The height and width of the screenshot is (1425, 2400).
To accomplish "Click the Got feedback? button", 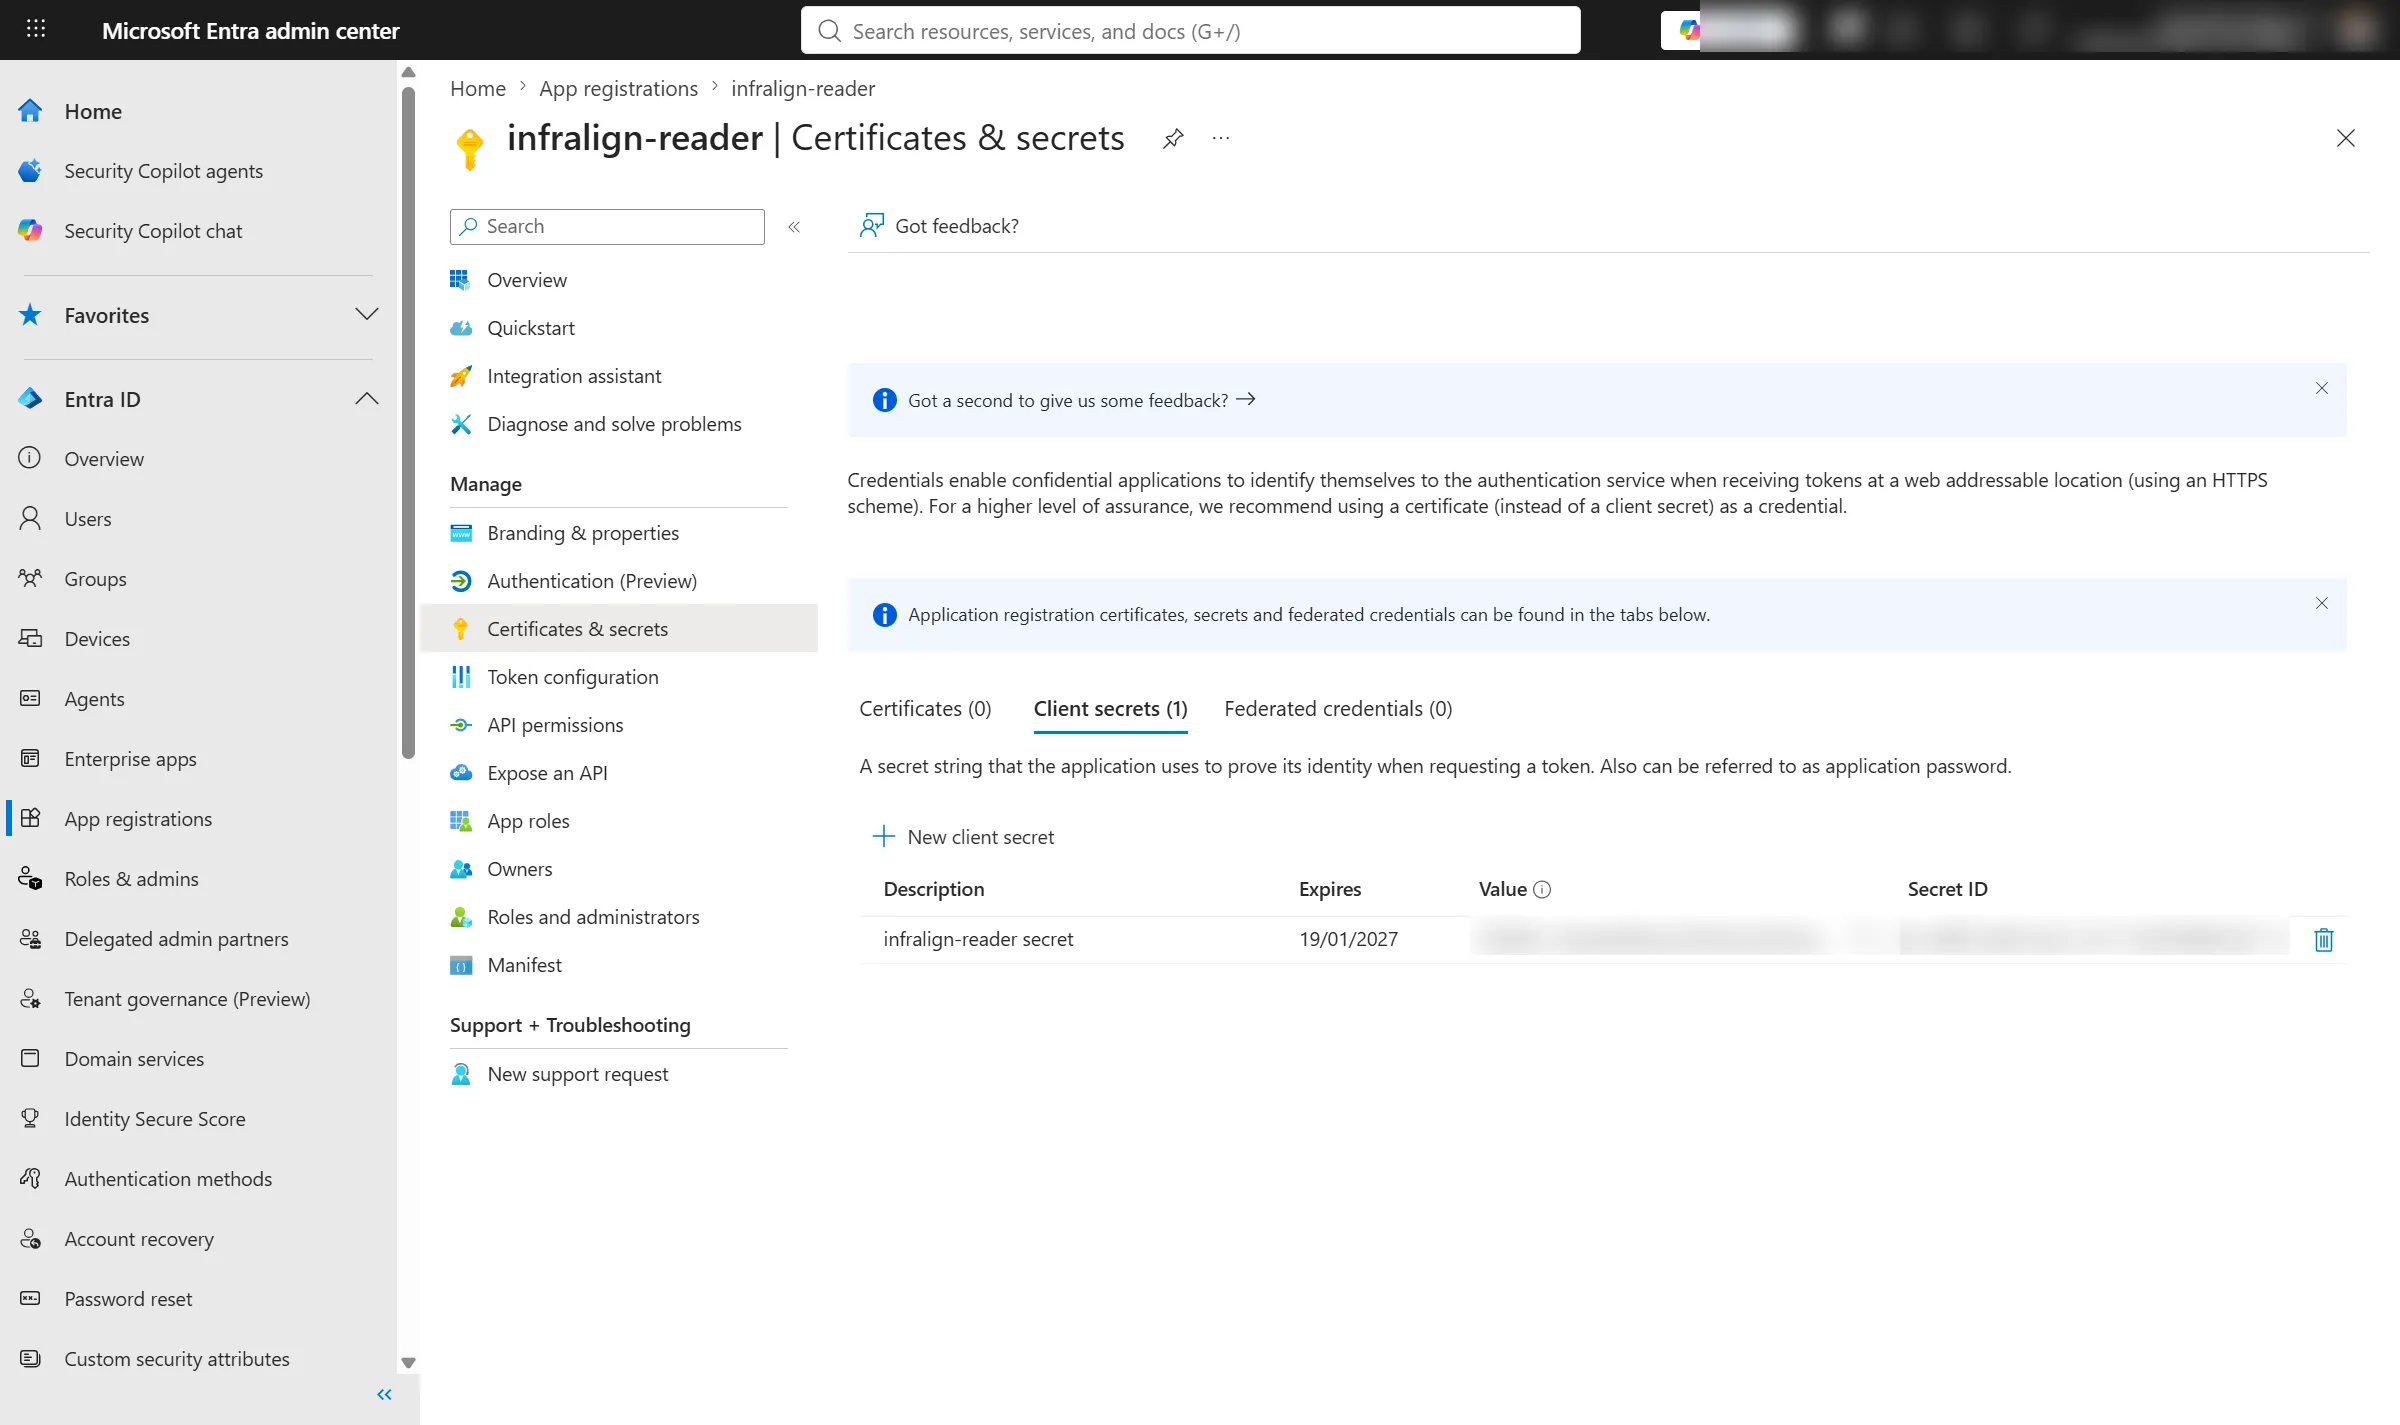I will 939,226.
